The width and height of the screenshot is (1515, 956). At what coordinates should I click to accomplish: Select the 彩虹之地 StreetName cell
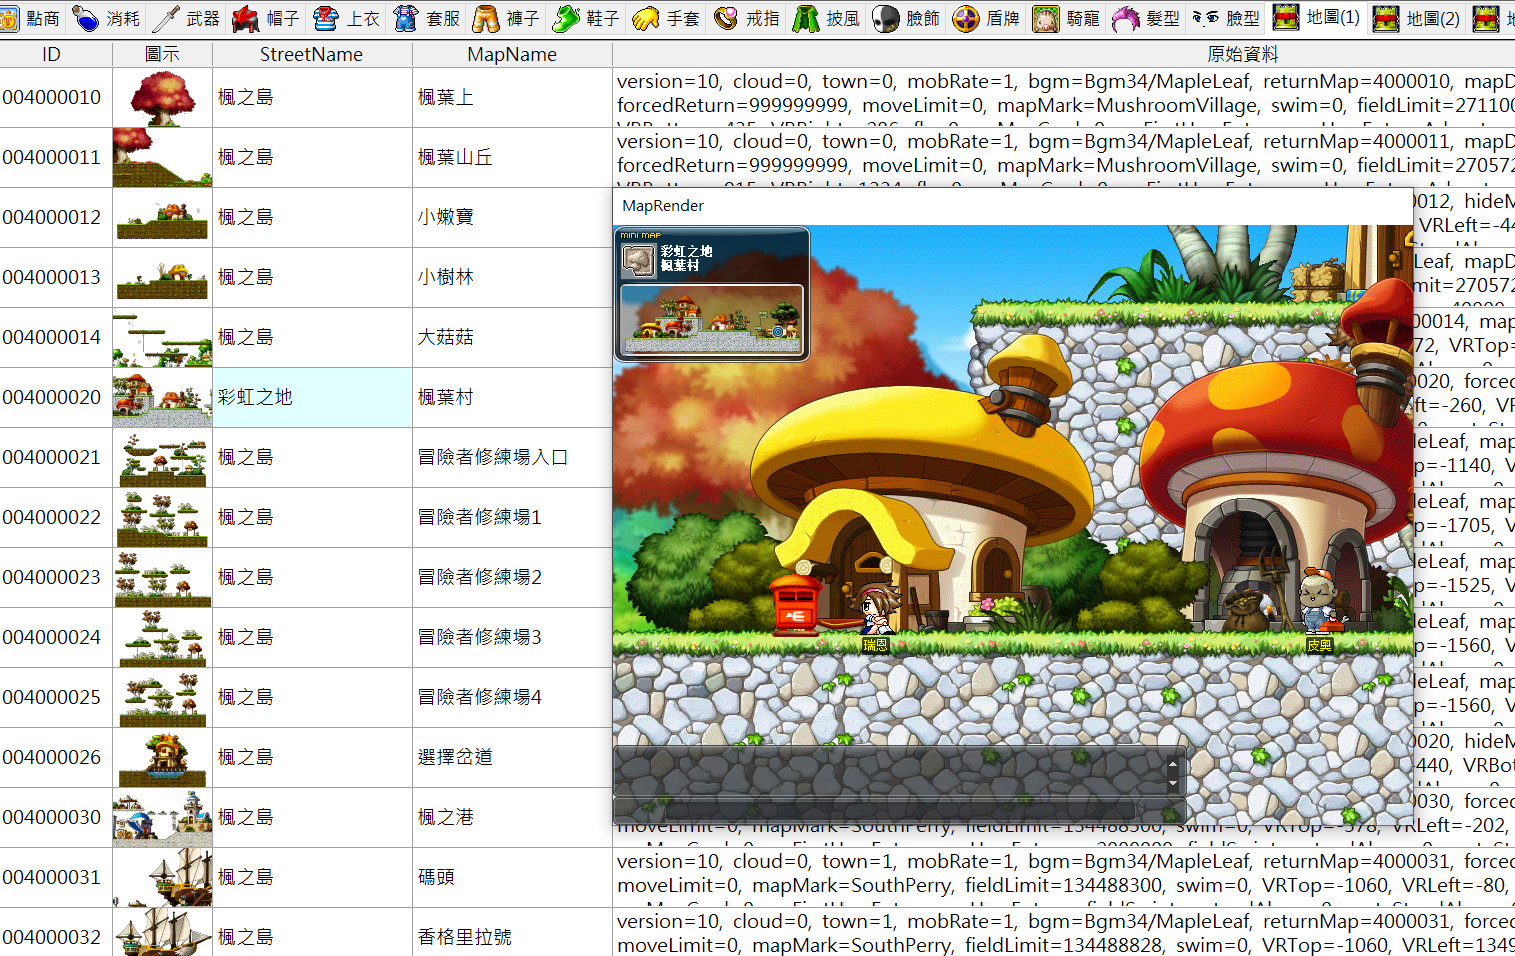pyautogui.click(x=312, y=398)
